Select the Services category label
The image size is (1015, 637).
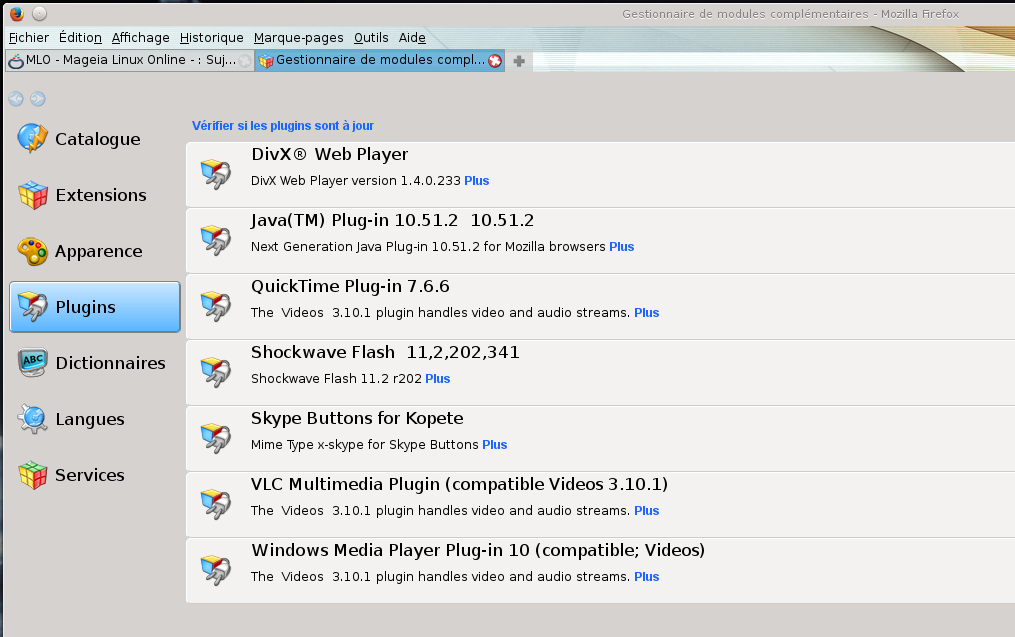point(90,475)
